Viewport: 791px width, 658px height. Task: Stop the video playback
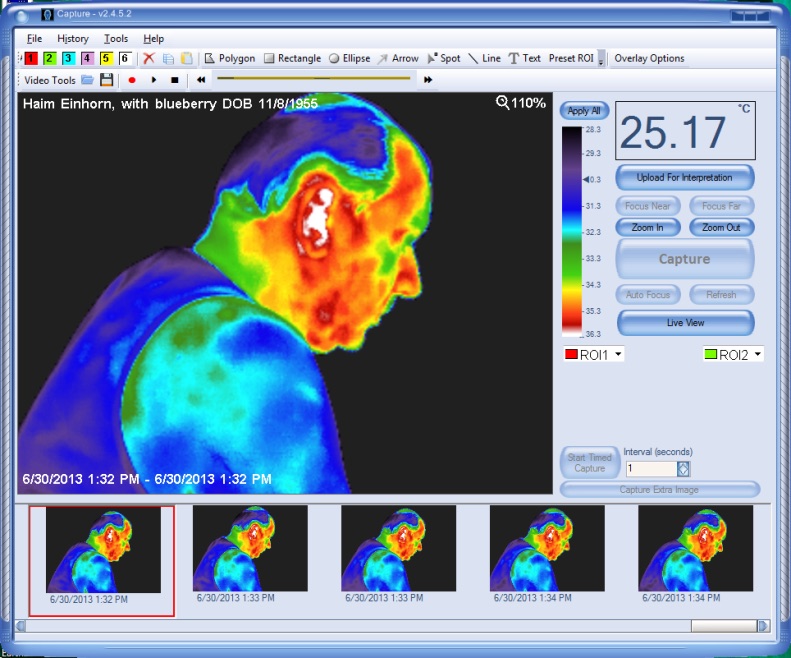pyautogui.click(x=175, y=80)
